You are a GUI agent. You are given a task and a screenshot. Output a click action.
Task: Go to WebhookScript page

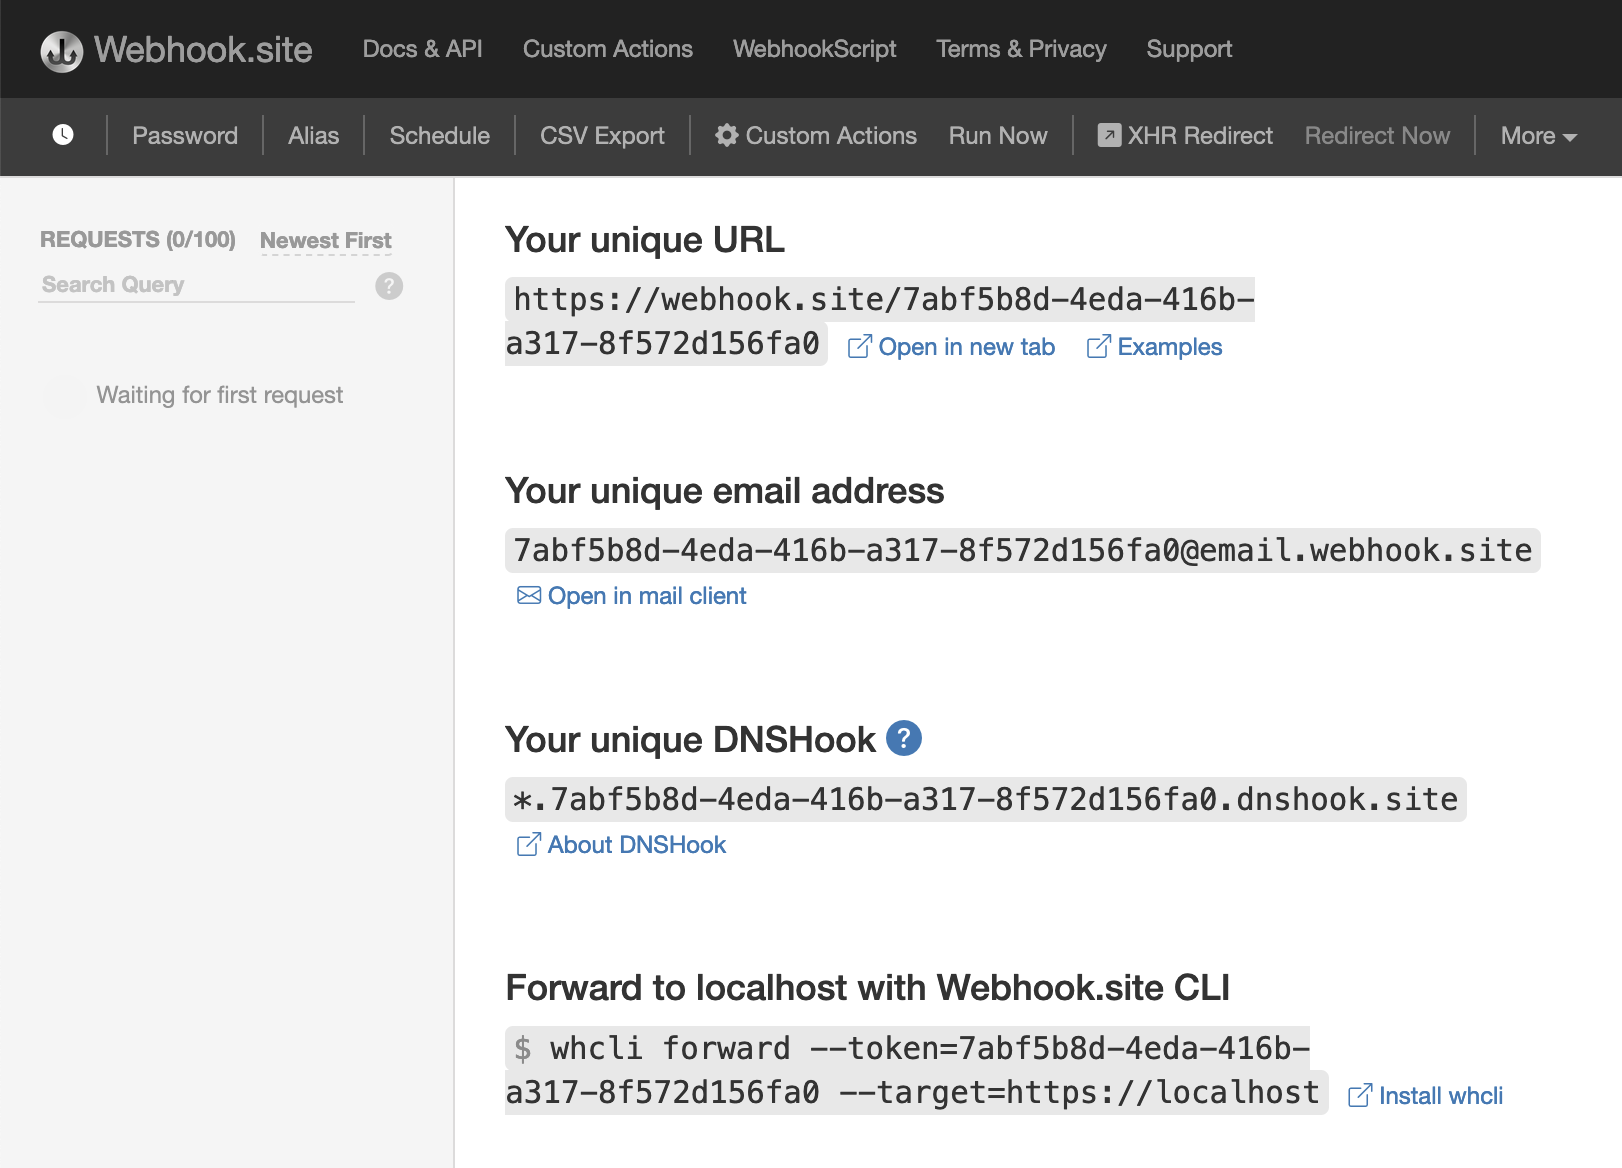click(815, 49)
